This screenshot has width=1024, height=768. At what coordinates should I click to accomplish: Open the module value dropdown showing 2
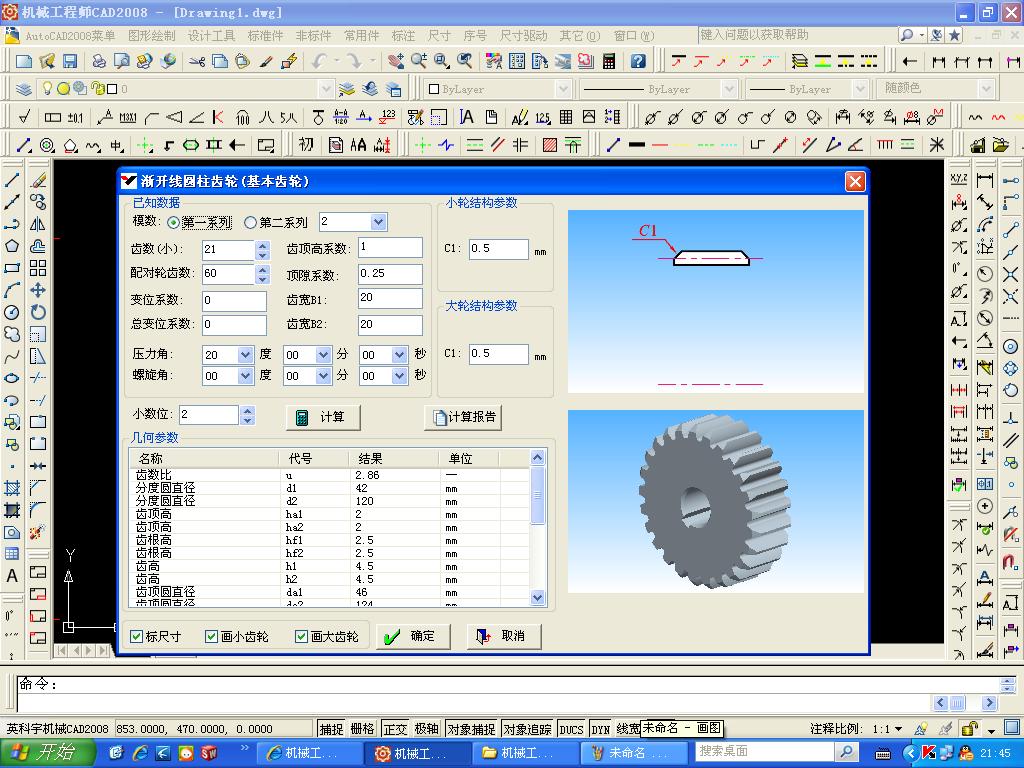[378, 222]
